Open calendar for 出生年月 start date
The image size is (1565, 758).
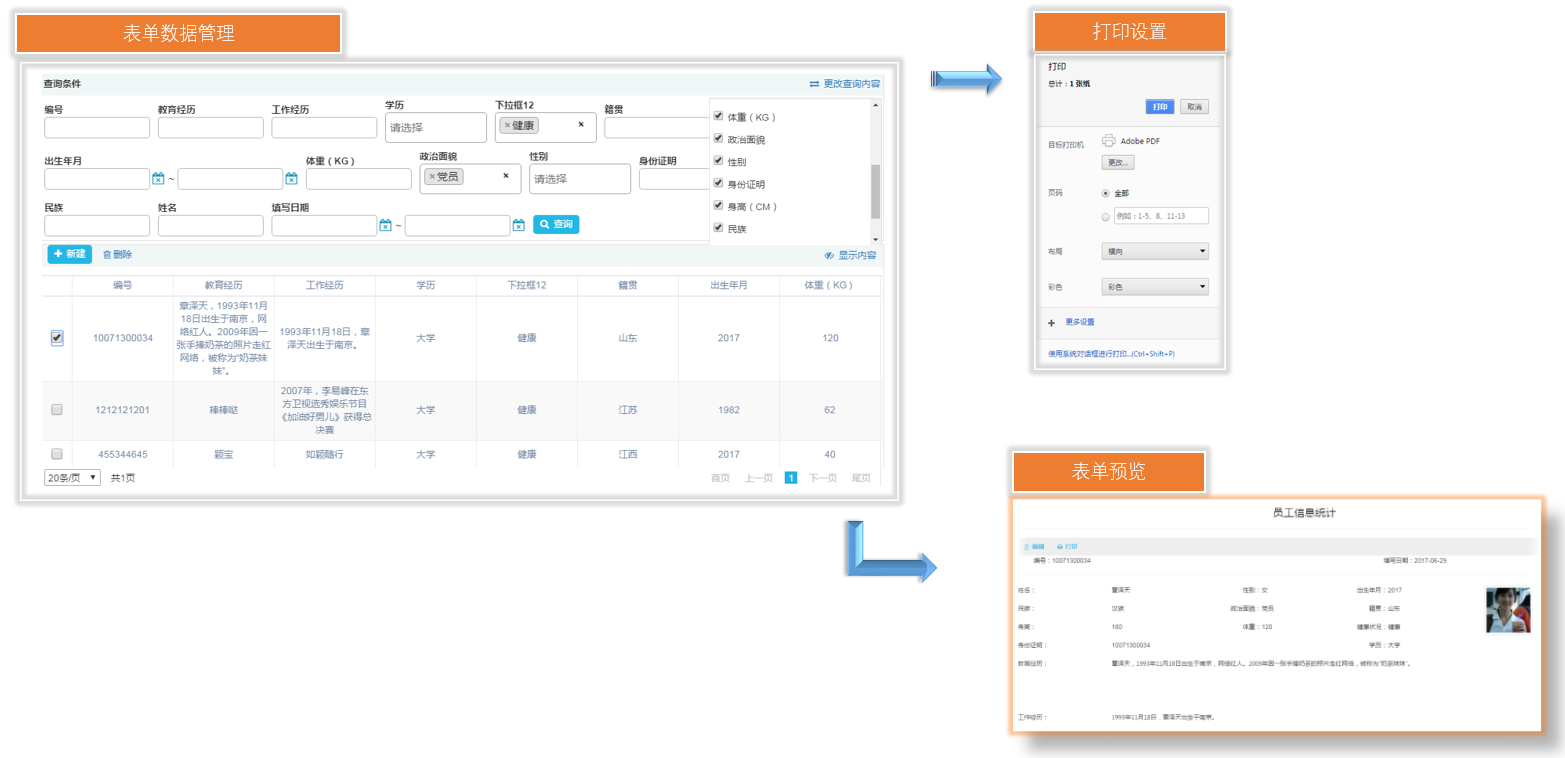pyautogui.click(x=158, y=179)
